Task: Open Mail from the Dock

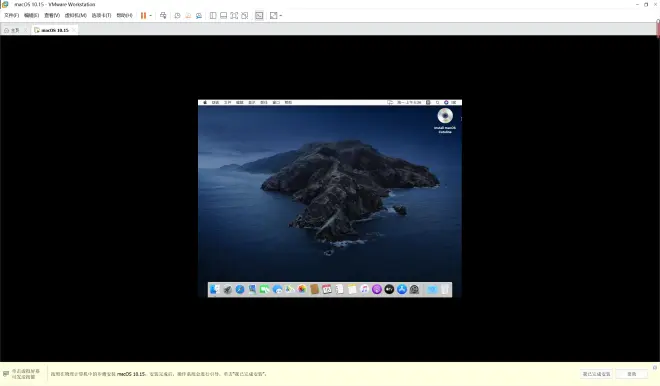Action: tap(252, 289)
